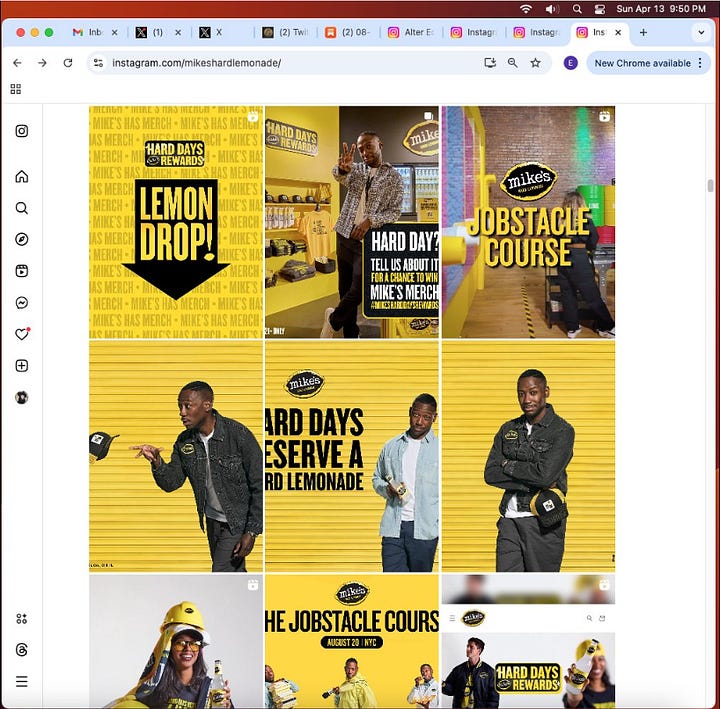Viewport: 720px width, 709px height.
Task: Open your profile avatar in the sidebar
Action: [x=22, y=397]
